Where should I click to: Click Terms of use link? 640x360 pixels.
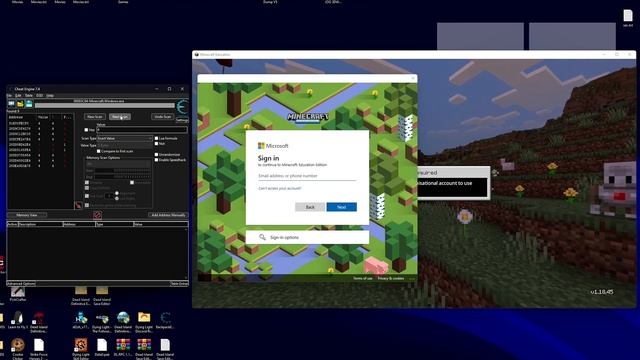362,278
